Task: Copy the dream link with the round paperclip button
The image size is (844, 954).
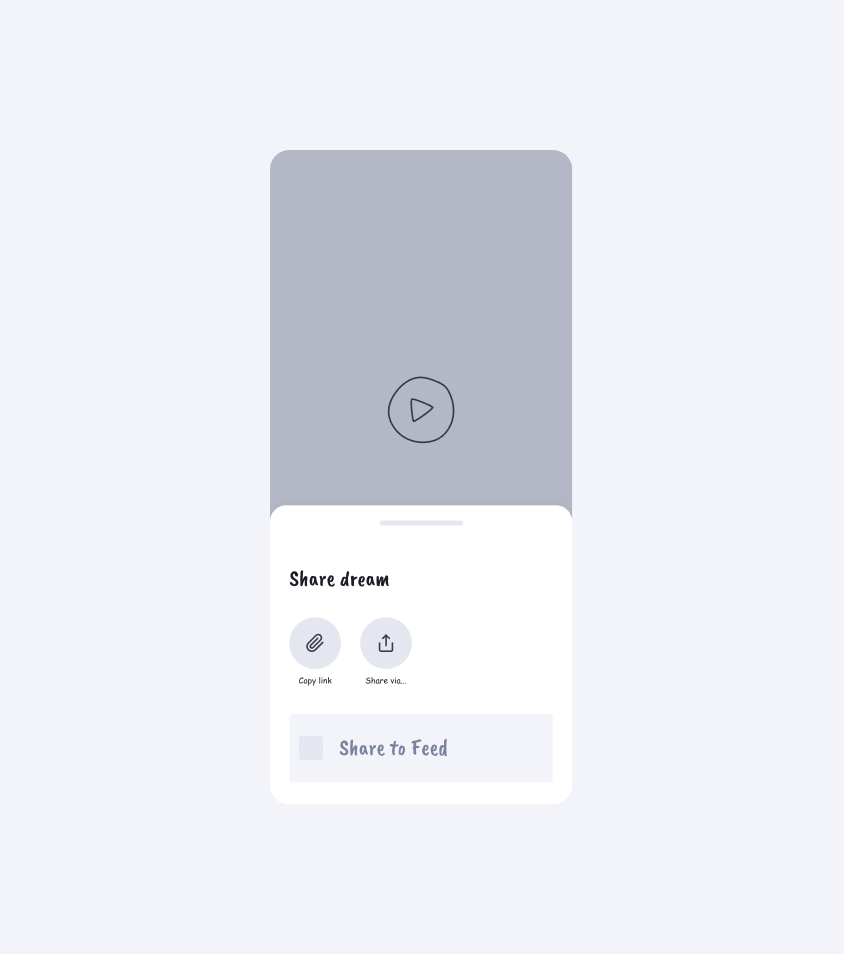Action: [x=315, y=643]
